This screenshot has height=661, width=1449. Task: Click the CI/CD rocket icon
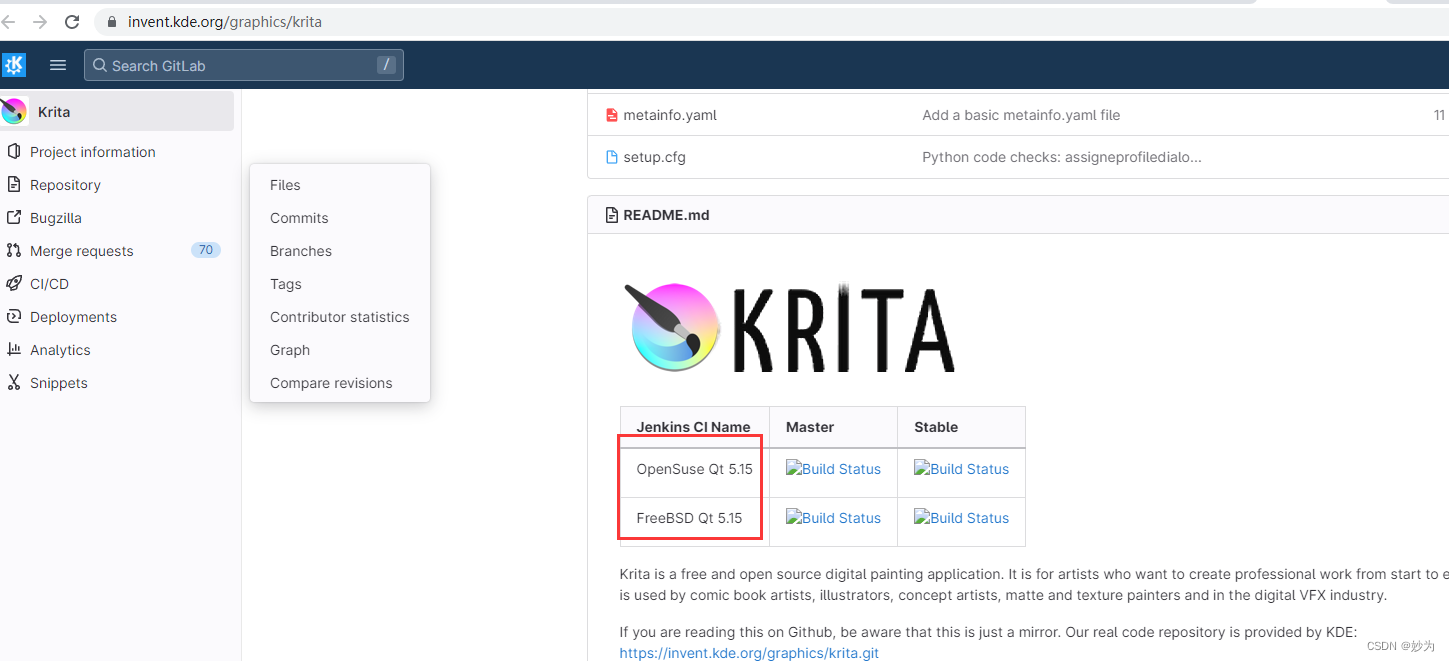click(13, 284)
